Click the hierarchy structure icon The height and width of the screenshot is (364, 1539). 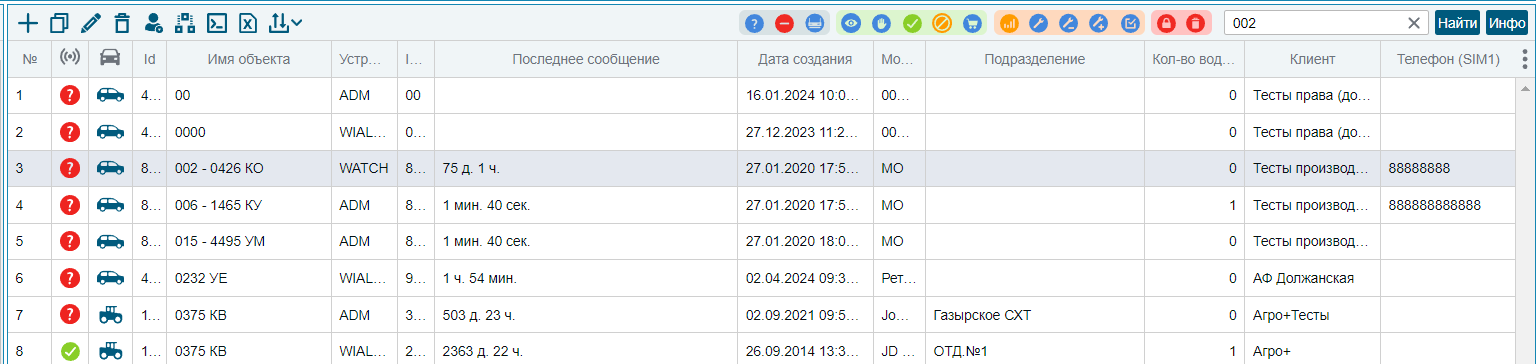185,22
